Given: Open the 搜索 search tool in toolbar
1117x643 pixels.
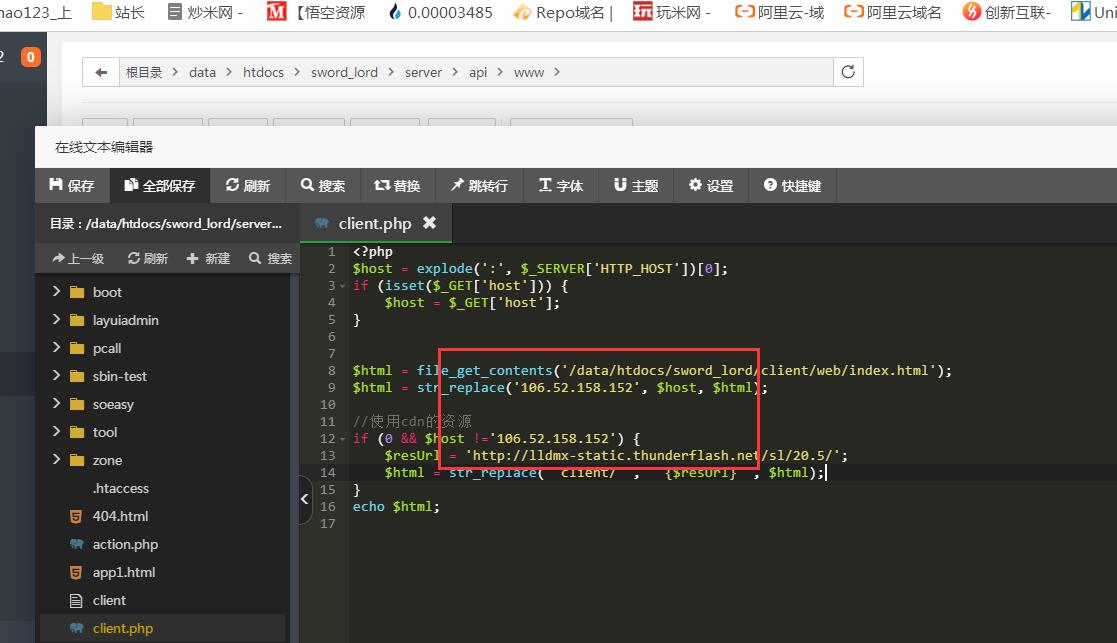Looking at the screenshot, I should point(322,186).
